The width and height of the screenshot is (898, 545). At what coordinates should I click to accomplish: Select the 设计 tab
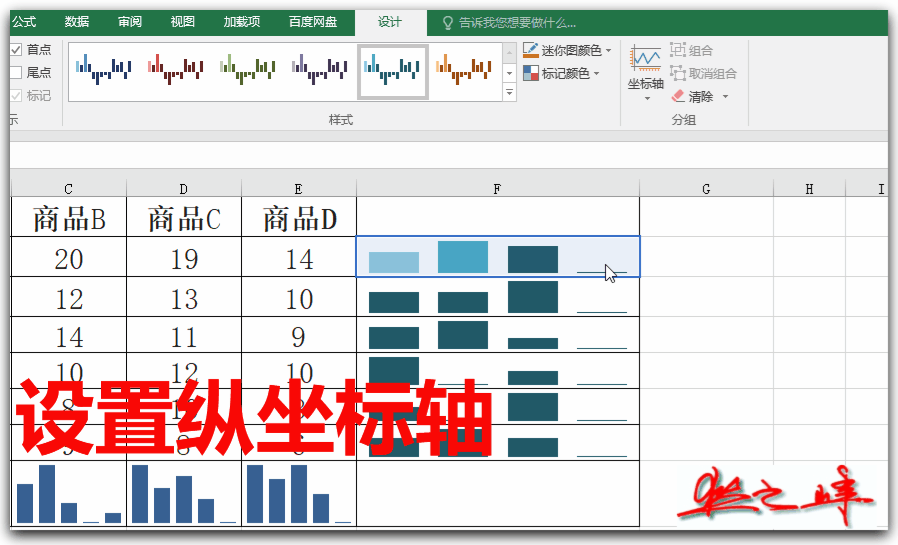pos(390,22)
